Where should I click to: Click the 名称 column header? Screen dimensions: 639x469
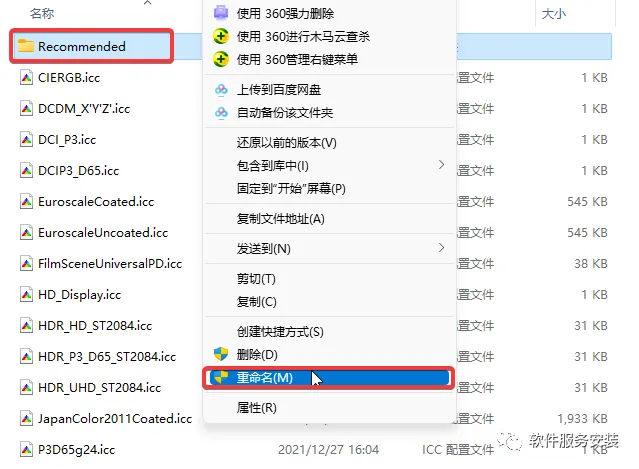42,13
